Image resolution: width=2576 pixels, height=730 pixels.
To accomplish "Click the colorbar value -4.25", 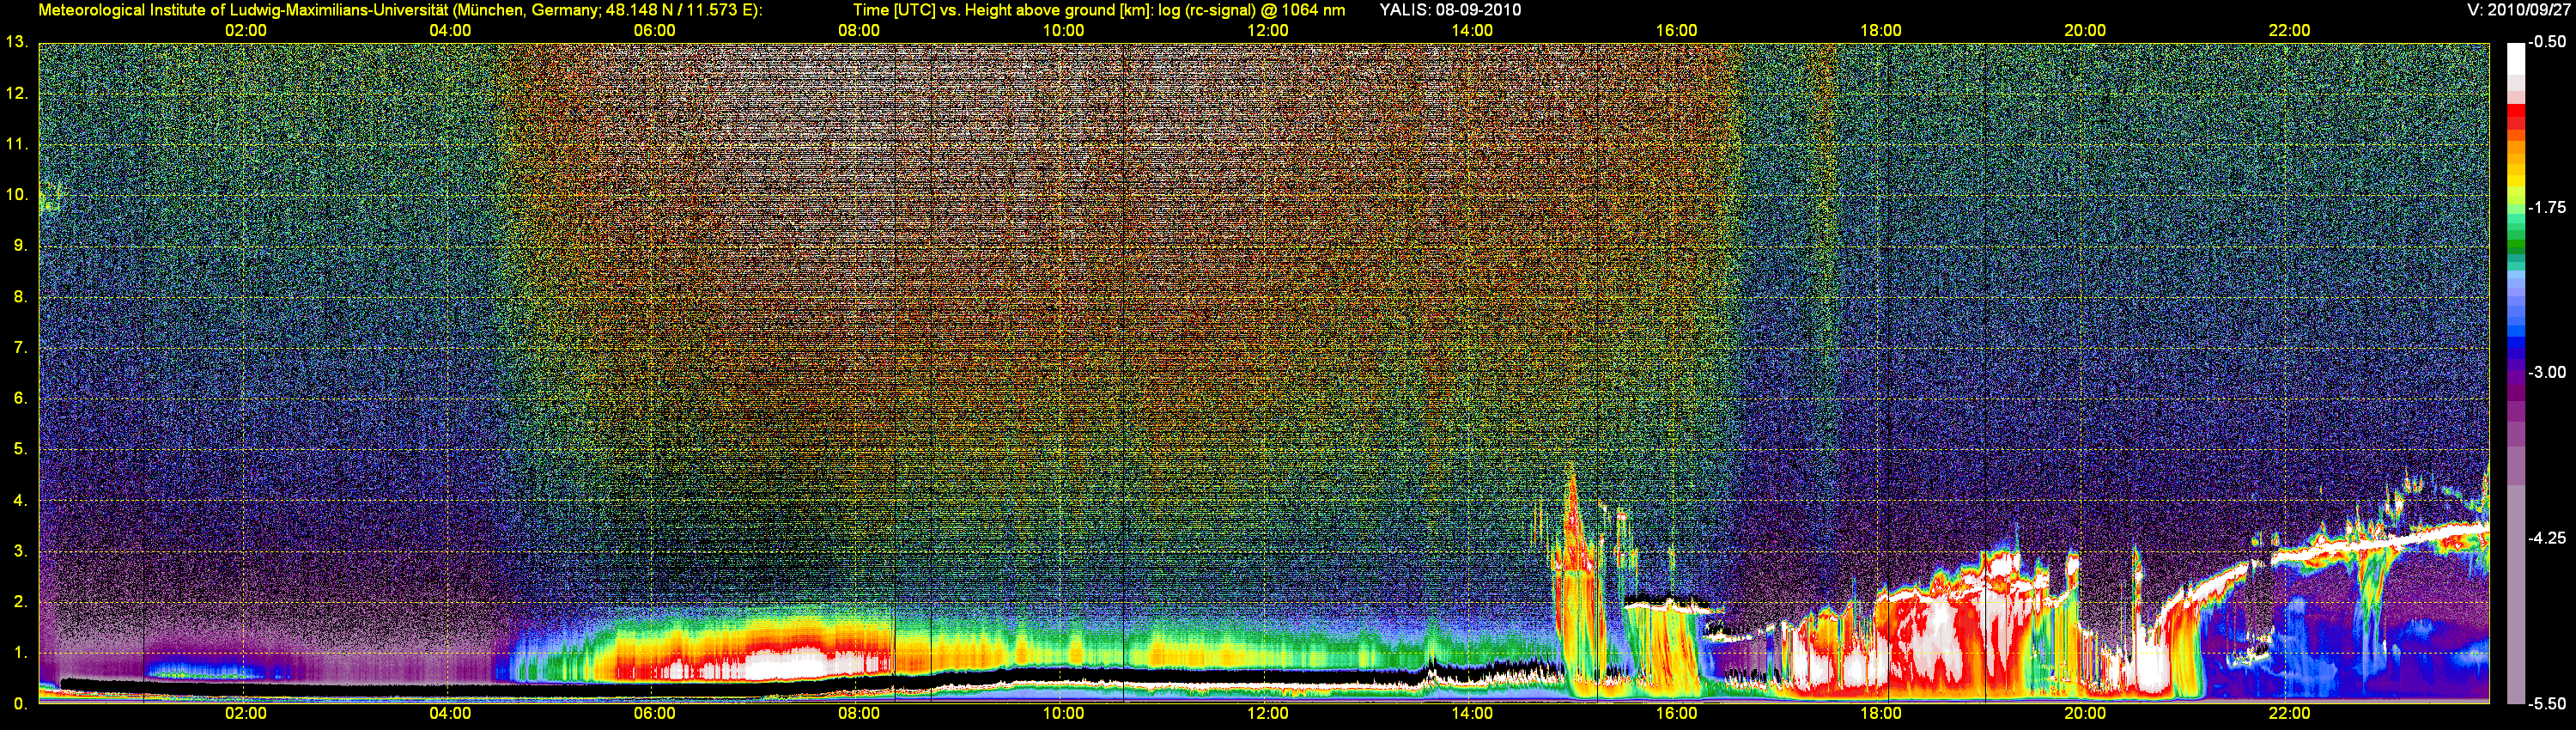I will pyautogui.click(x=2547, y=538).
